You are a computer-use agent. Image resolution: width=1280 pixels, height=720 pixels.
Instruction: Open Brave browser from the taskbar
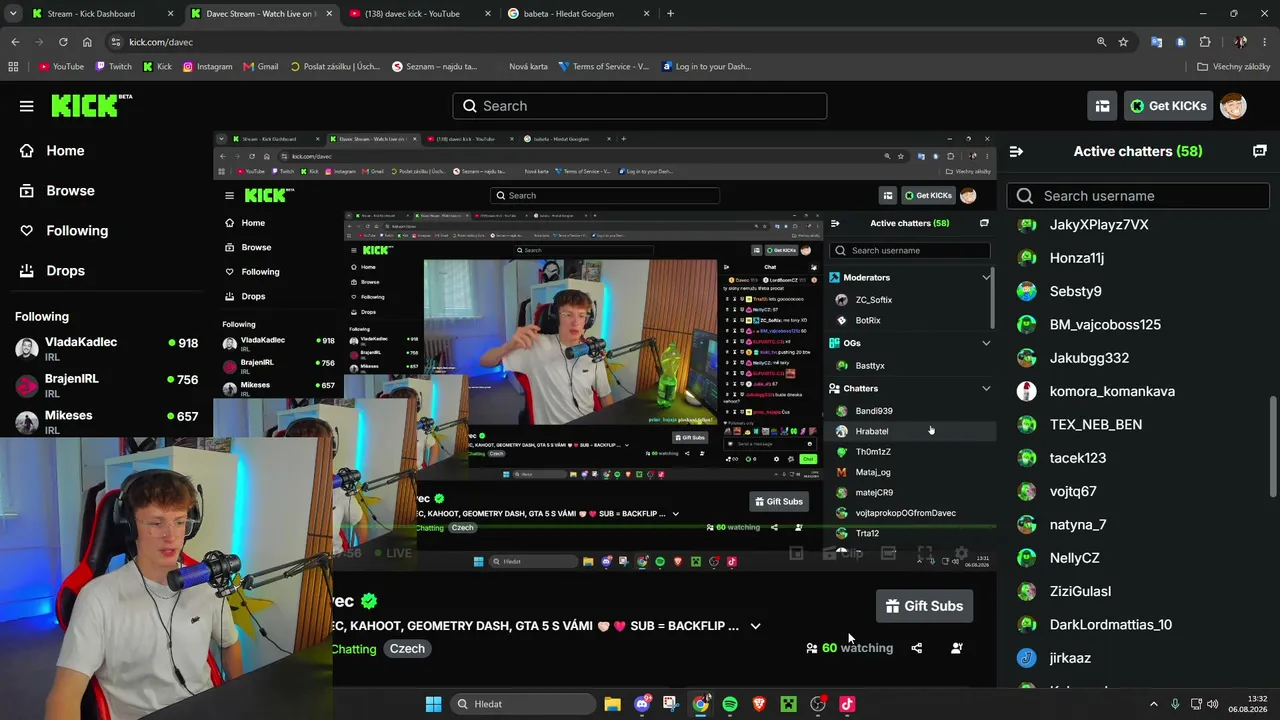point(759,704)
